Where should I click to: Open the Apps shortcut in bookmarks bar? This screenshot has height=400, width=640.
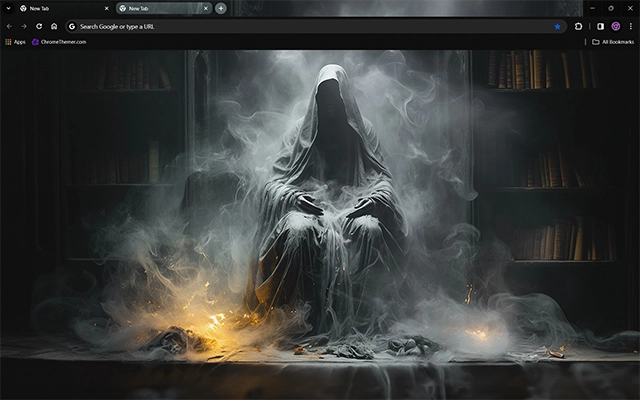[x=15, y=42]
